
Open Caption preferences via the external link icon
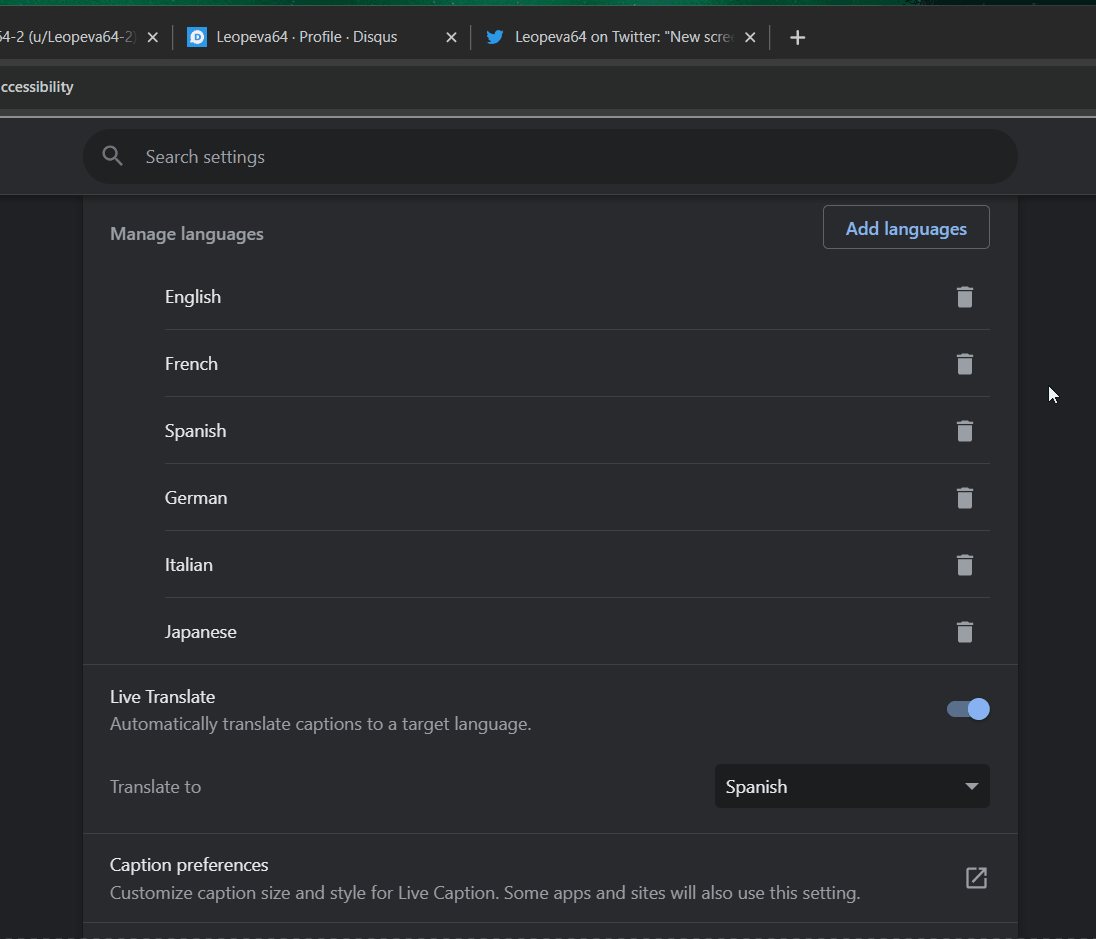click(975, 877)
